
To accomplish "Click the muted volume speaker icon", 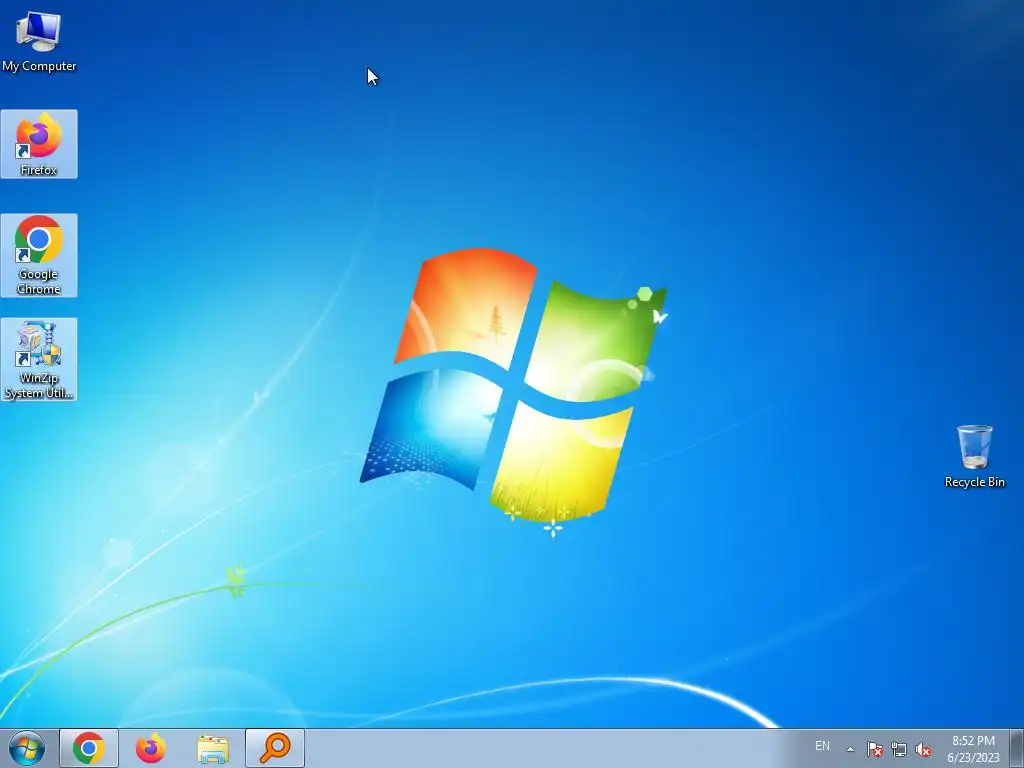I will [923, 749].
